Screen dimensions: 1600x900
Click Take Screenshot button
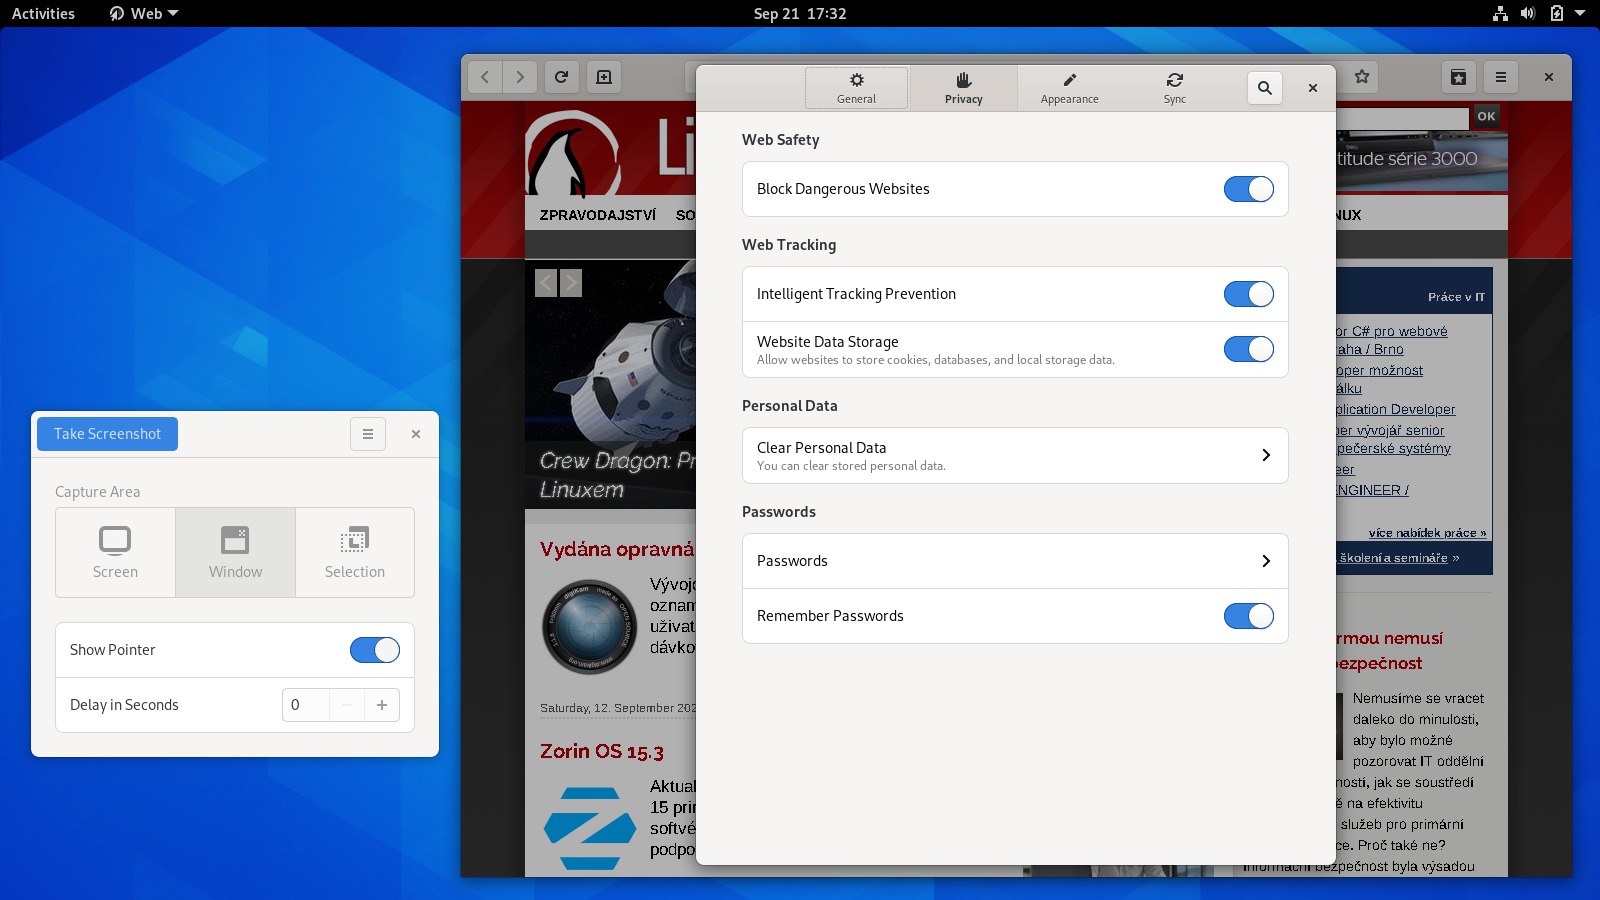(x=107, y=434)
